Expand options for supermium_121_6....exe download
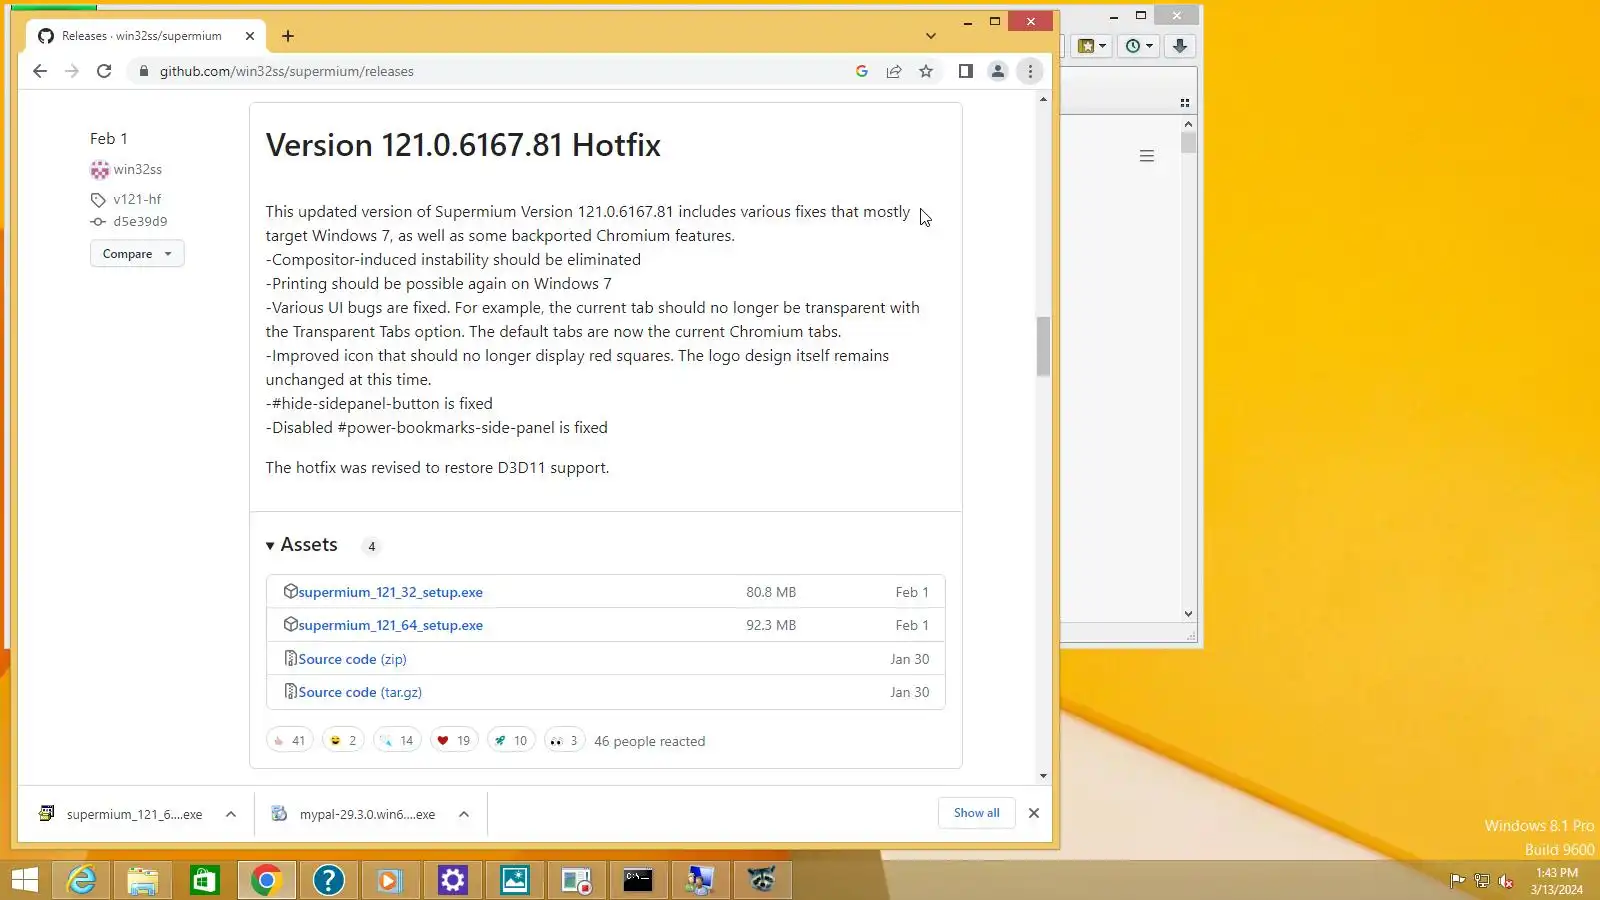This screenshot has height=900, width=1600. (x=231, y=814)
